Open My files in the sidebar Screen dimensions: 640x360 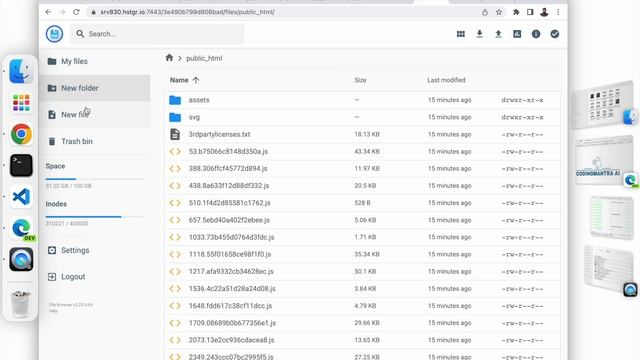tap(95, 61)
